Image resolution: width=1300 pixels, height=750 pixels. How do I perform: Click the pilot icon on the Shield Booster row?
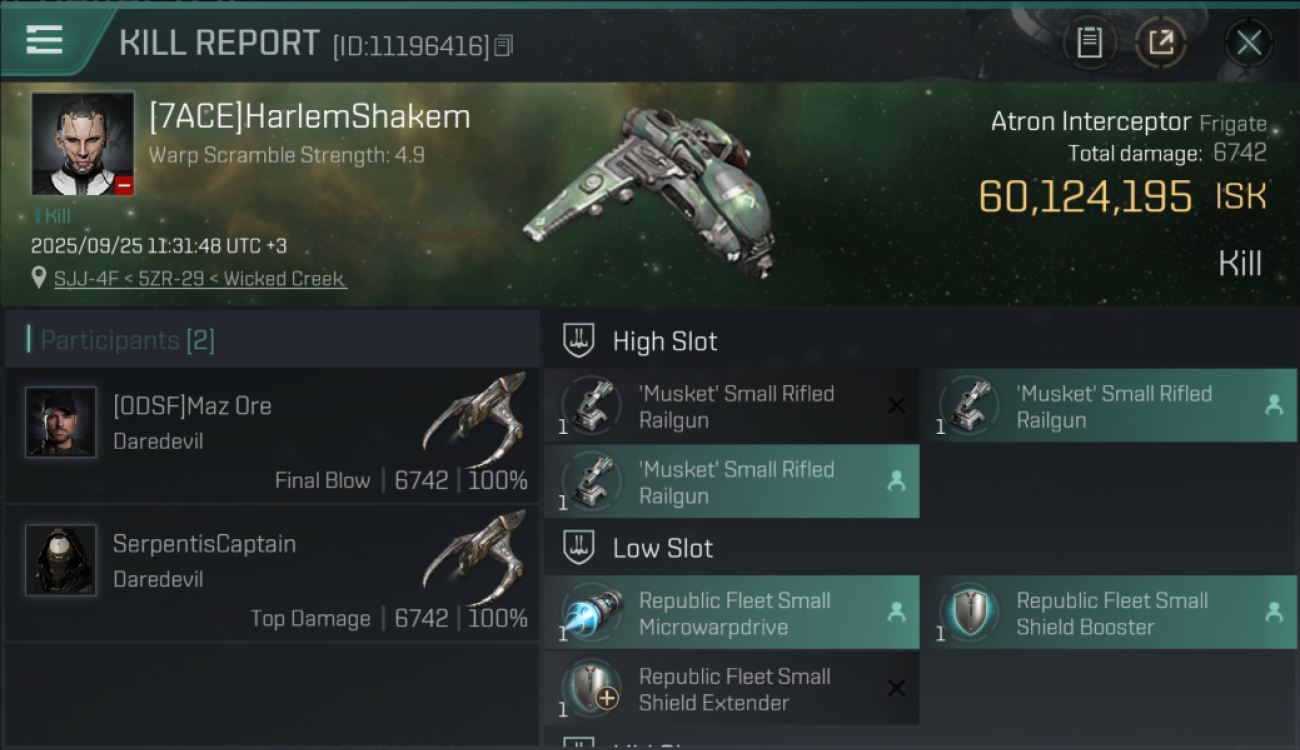tap(1273, 612)
